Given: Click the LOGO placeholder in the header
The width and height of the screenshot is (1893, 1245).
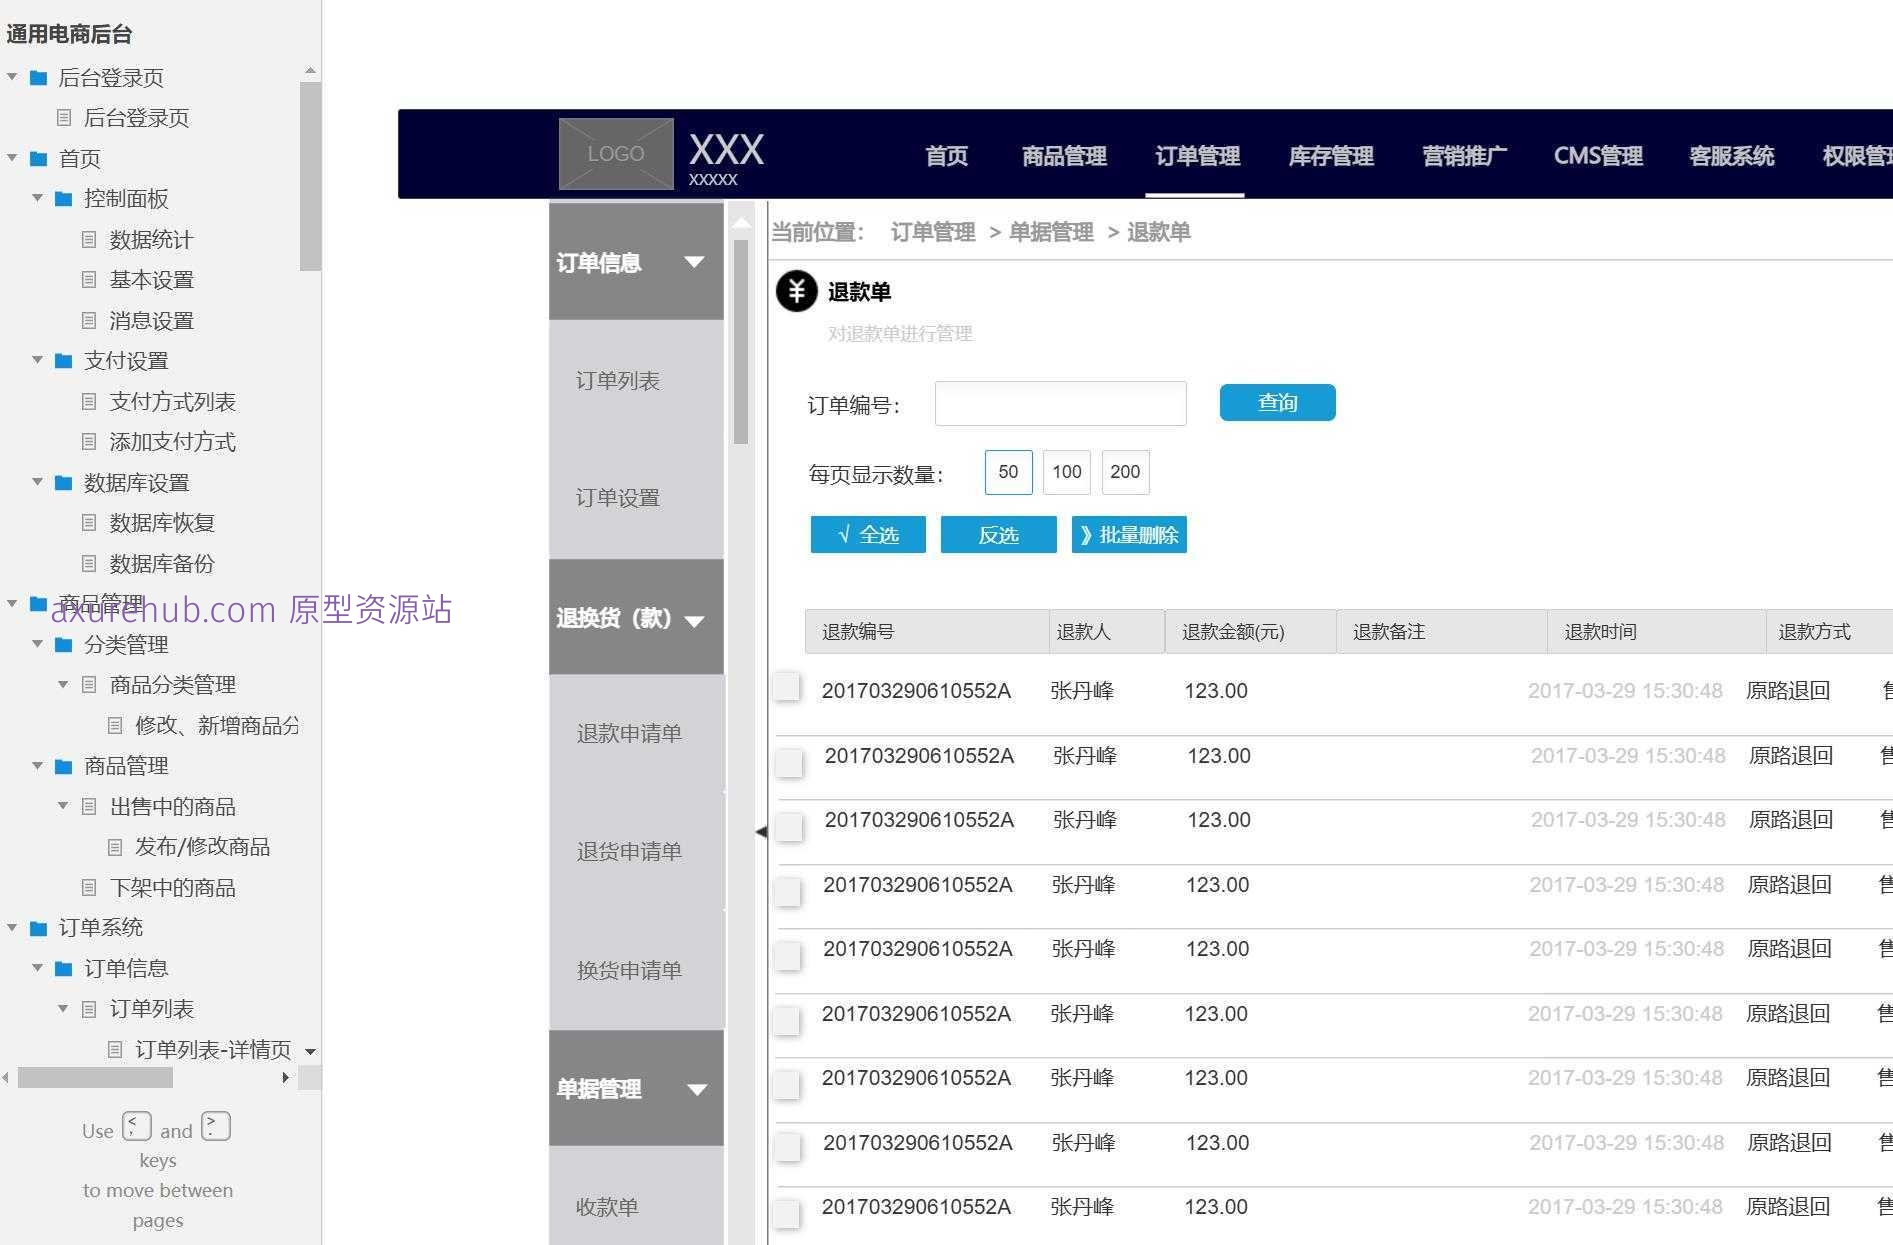Looking at the screenshot, I should pyautogui.click(x=615, y=152).
